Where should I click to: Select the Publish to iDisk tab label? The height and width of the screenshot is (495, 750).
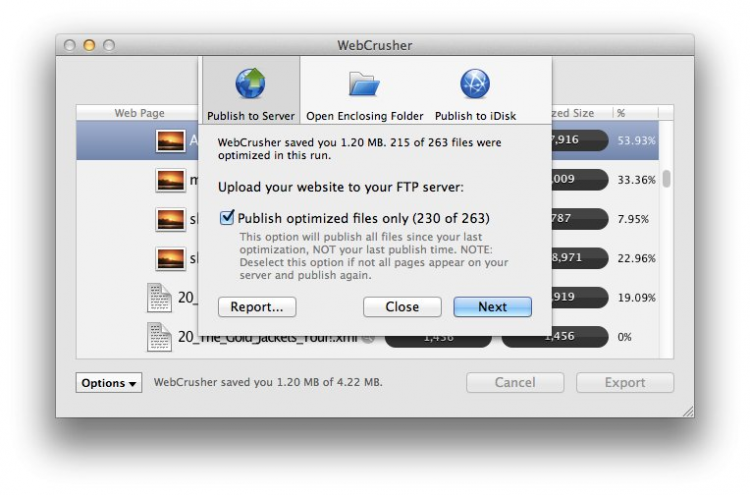pyautogui.click(x=475, y=116)
